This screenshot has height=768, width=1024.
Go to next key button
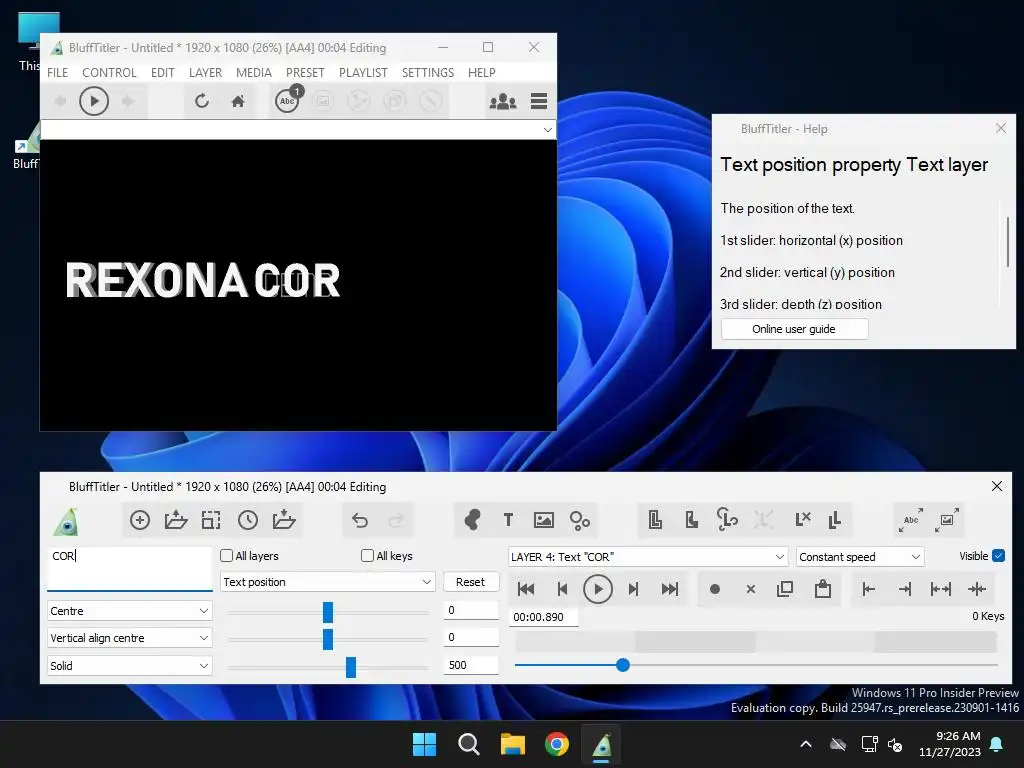pyautogui.click(x=633, y=589)
